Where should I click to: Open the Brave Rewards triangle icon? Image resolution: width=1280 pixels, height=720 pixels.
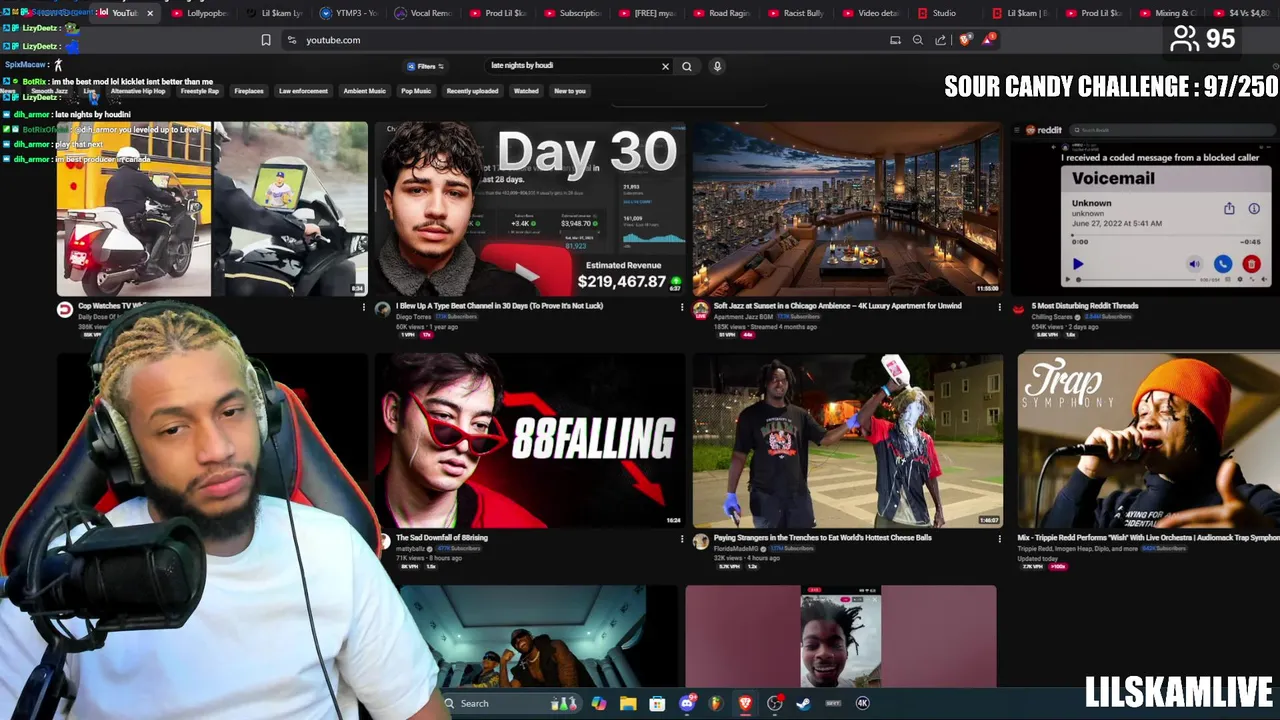(988, 40)
